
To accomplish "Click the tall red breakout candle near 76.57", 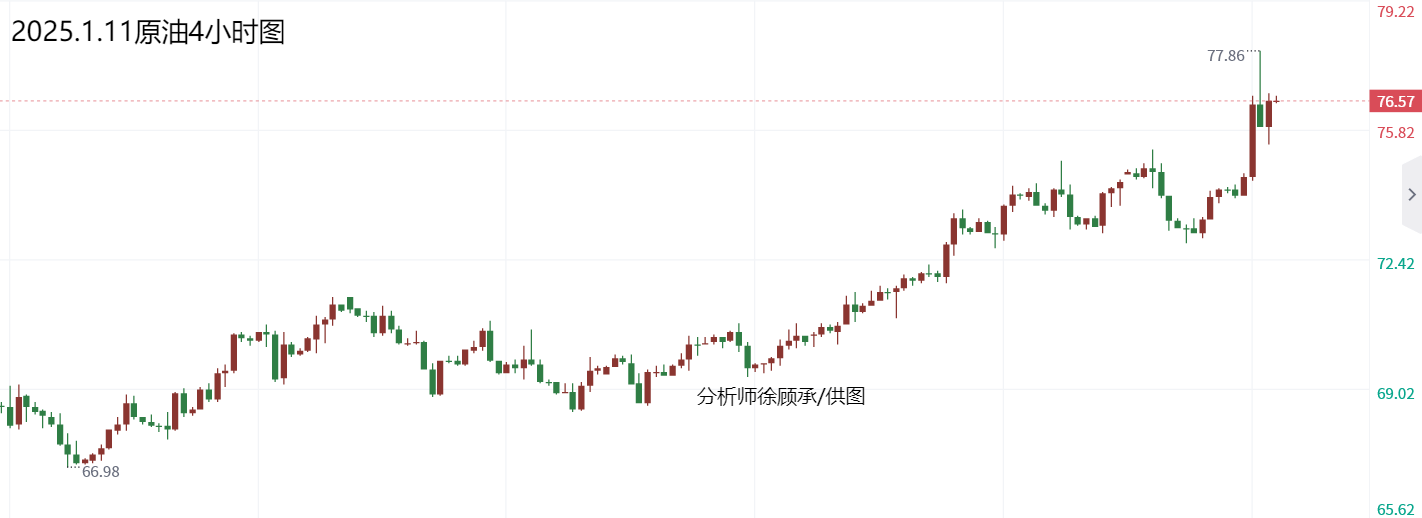I will (1252, 140).
